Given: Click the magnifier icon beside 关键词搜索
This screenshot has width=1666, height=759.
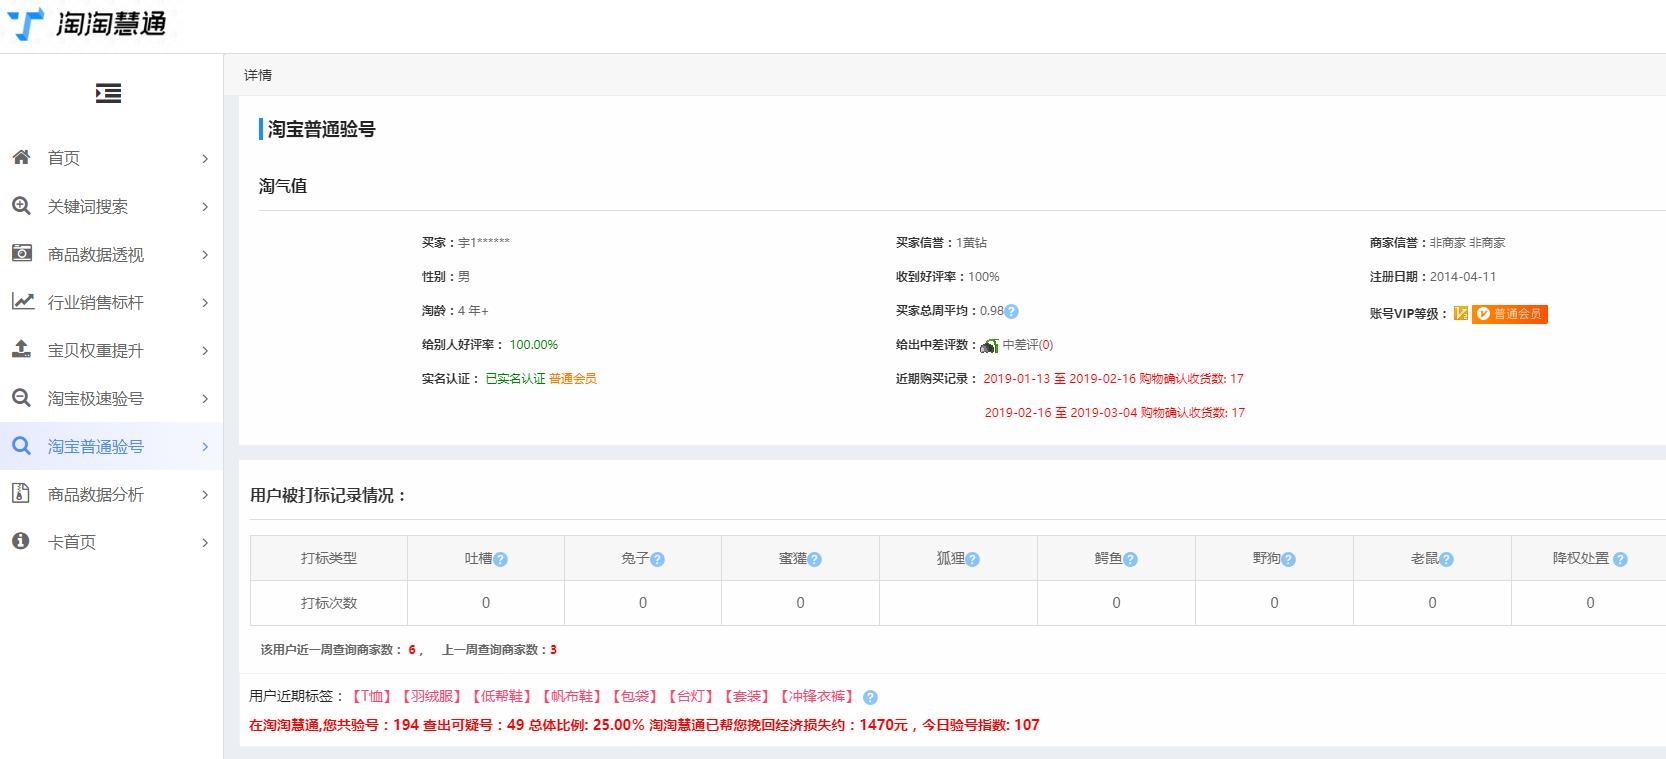Looking at the screenshot, I should pyautogui.click(x=21, y=205).
